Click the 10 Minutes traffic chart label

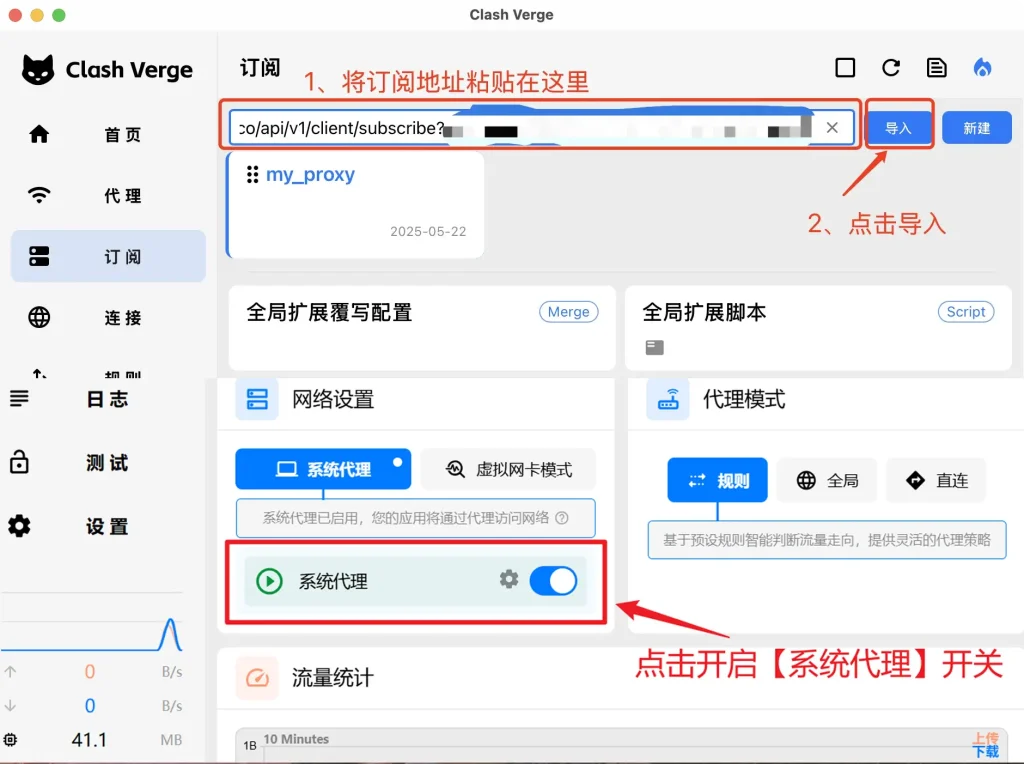(296, 739)
